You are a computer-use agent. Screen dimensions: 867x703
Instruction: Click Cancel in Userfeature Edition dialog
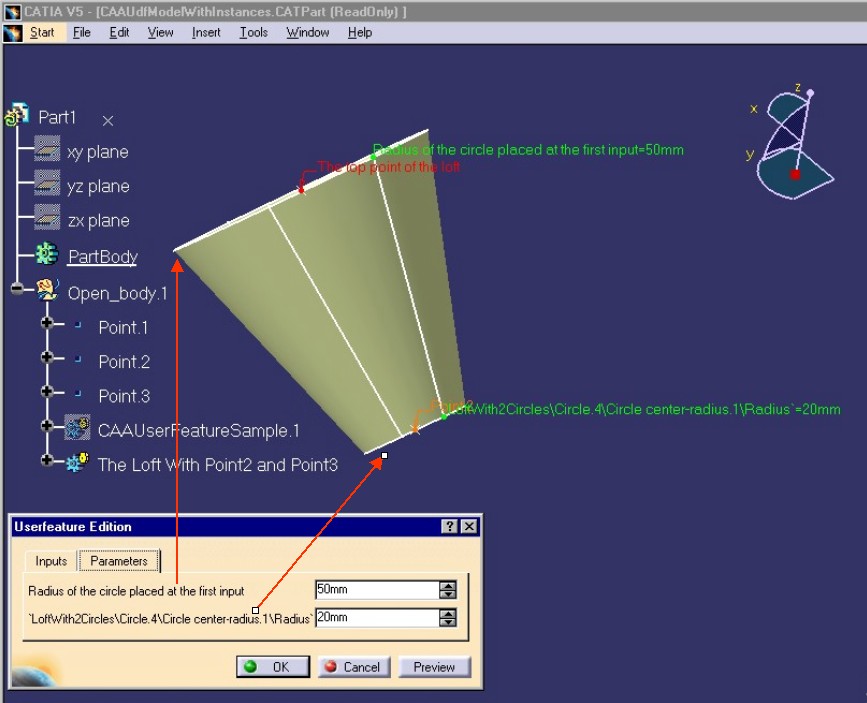(x=354, y=667)
